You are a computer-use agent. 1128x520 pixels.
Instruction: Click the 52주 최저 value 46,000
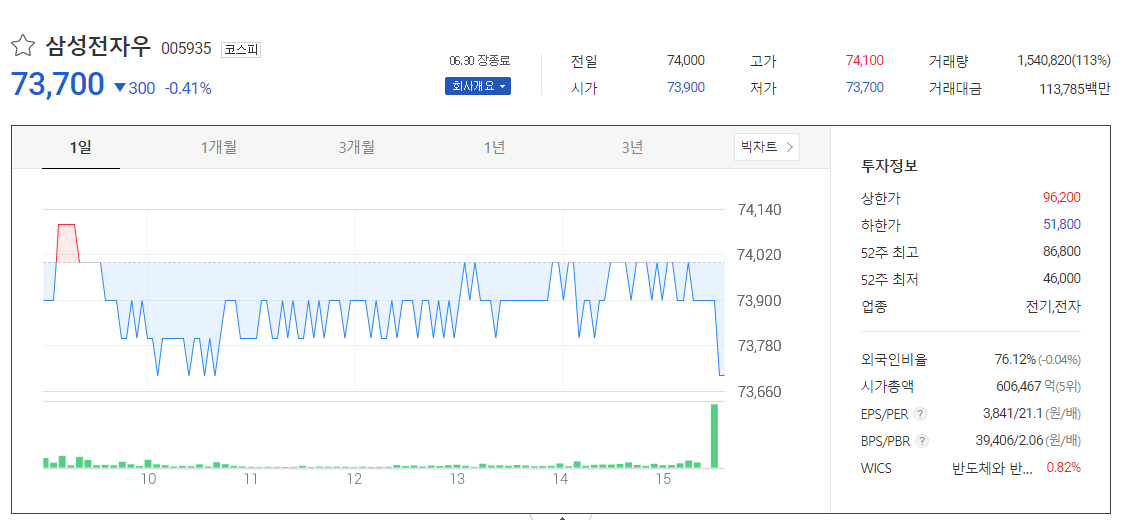[1062, 279]
